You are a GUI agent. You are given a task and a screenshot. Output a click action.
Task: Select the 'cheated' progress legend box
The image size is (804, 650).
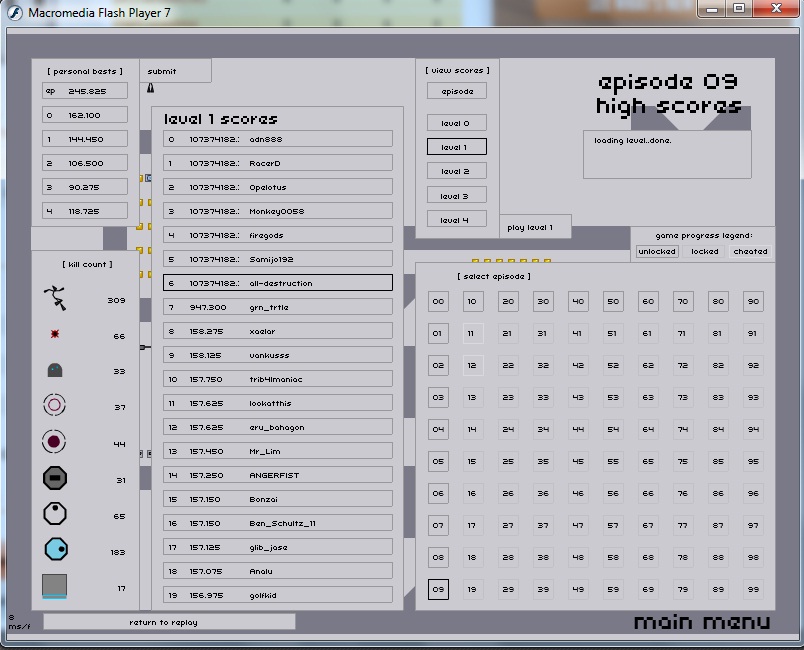pyautogui.click(x=750, y=251)
